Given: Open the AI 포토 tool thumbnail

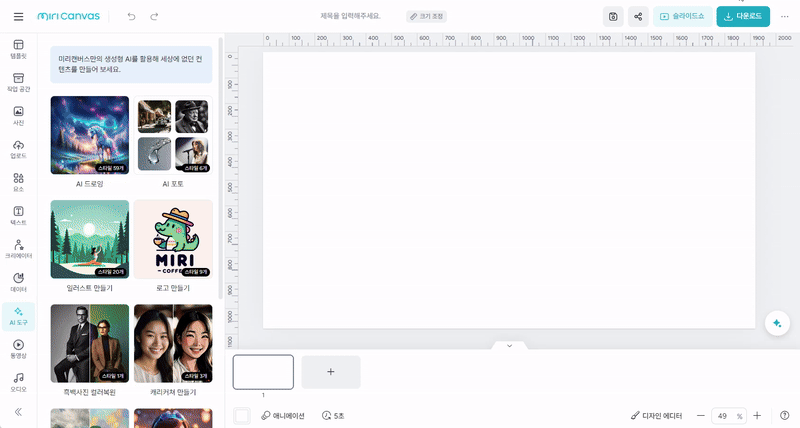Looking at the screenshot, I should tap(173, 135).
